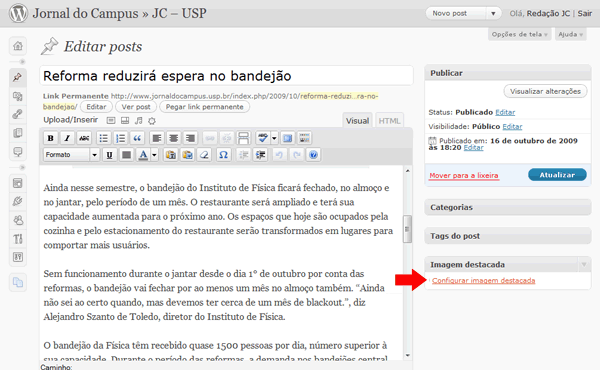Click the WordPress logo in the header

pyautogui.click(x=18, y=13)
